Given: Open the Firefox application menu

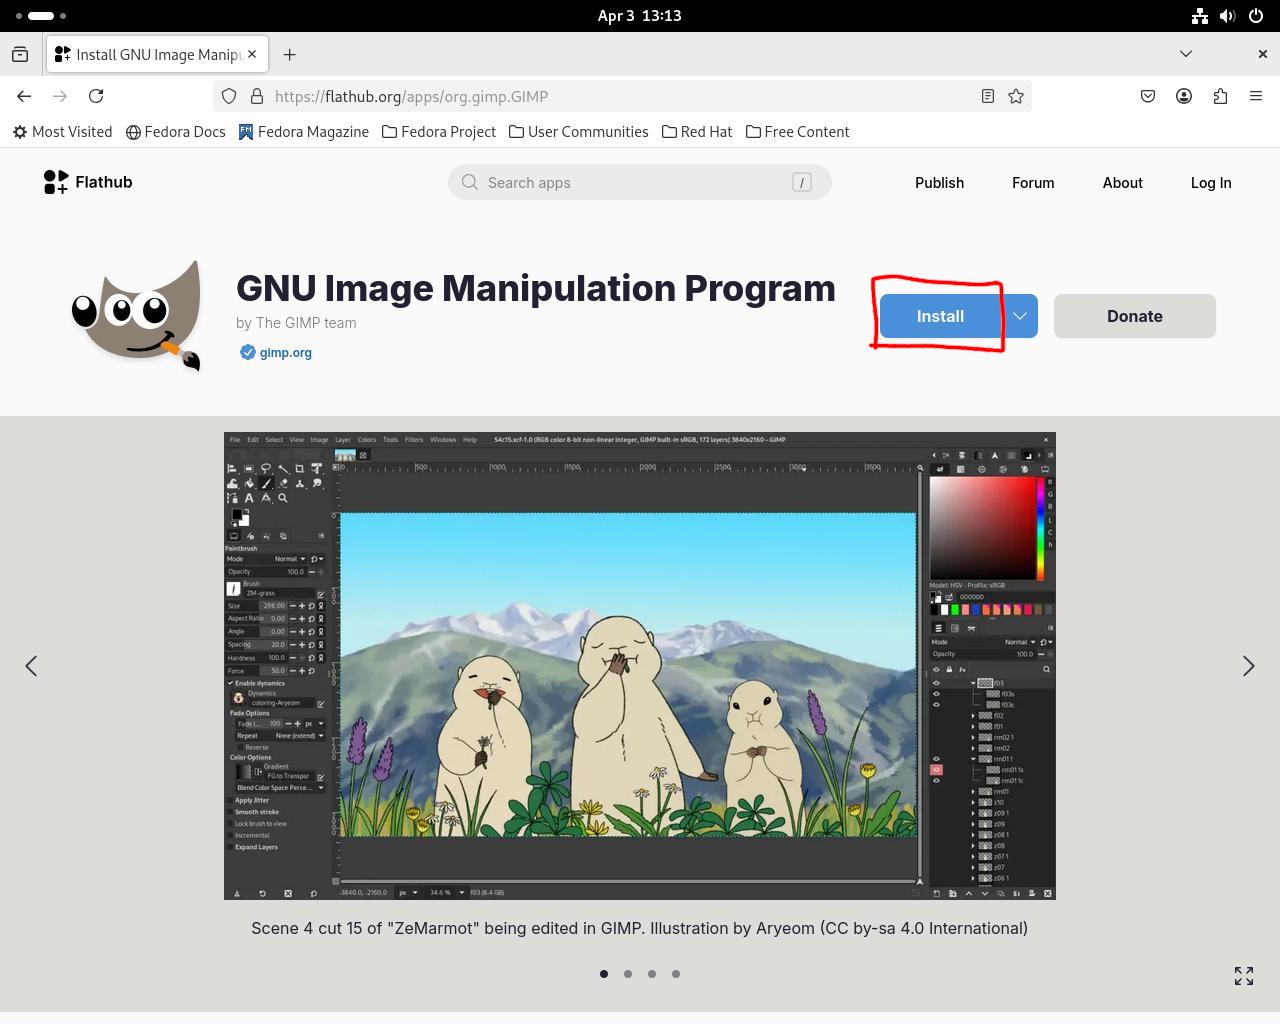Looking at the screenshot, I should [x=1256, y=96].
